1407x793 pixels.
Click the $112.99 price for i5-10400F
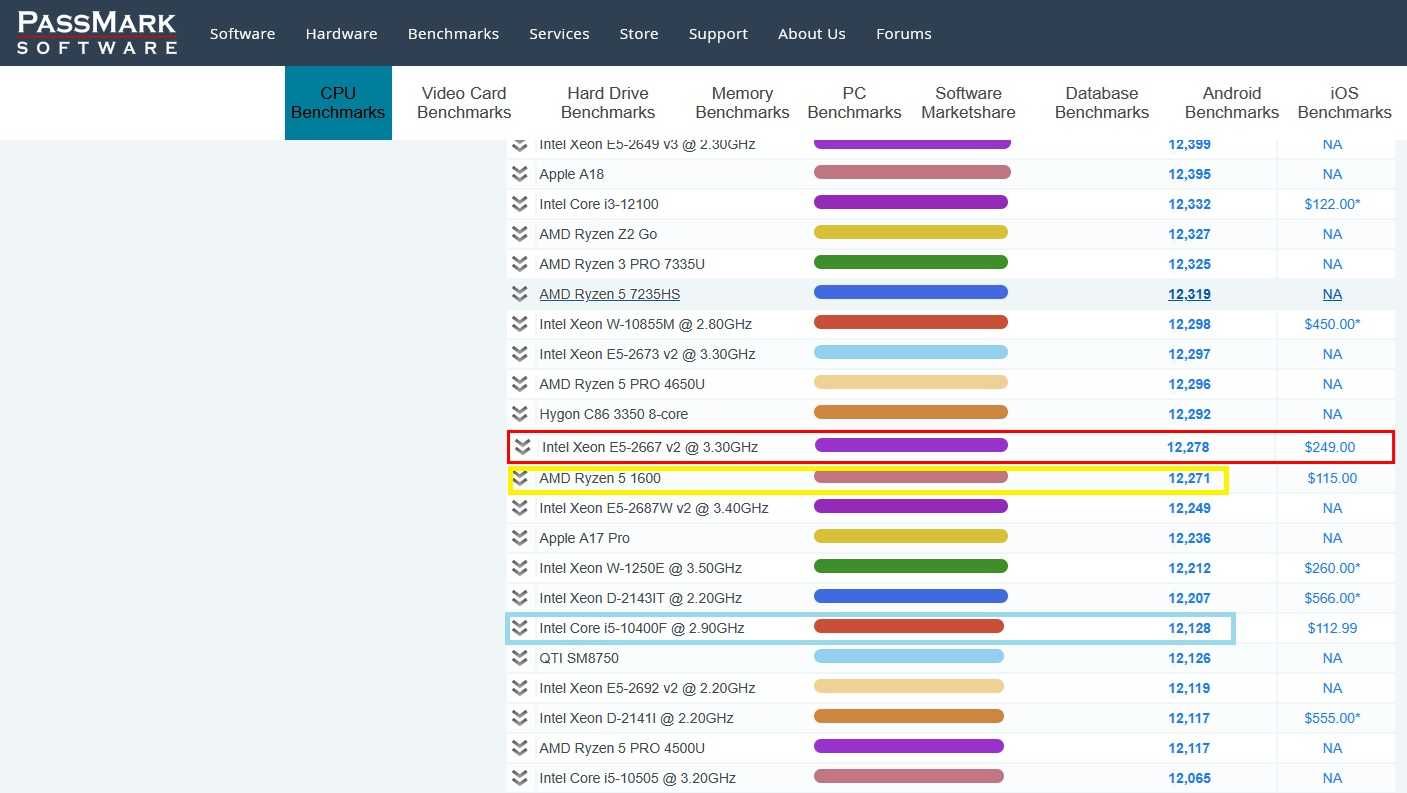[x=1332, y=628]
